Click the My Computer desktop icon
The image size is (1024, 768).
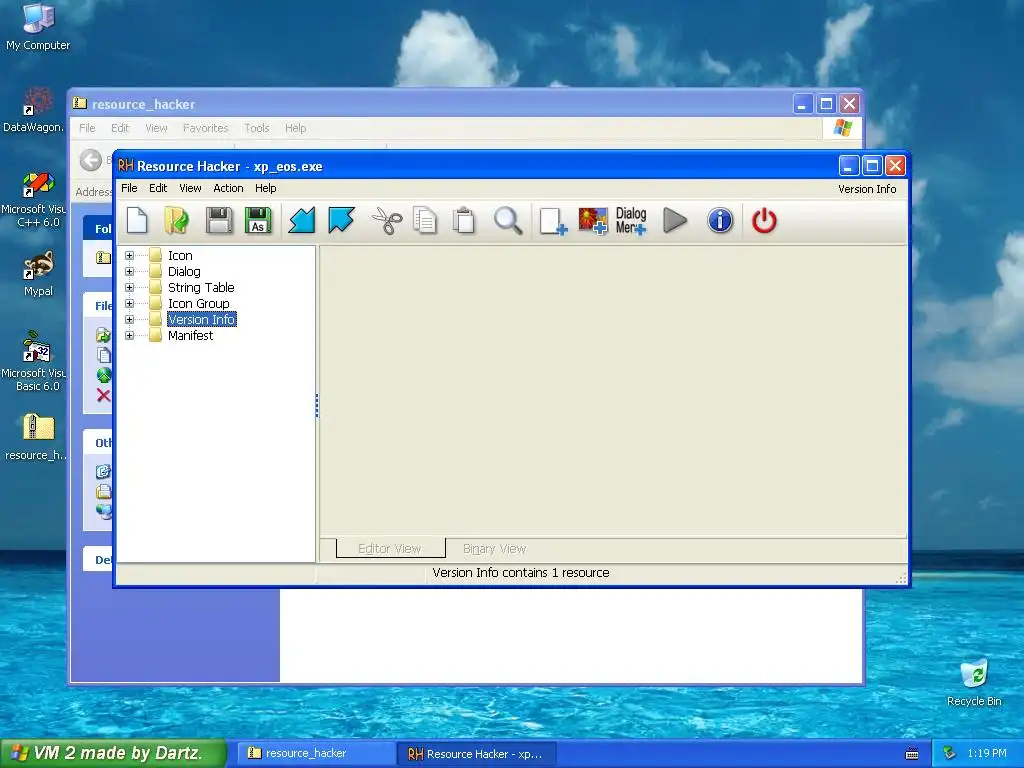[x=38, y=26]
